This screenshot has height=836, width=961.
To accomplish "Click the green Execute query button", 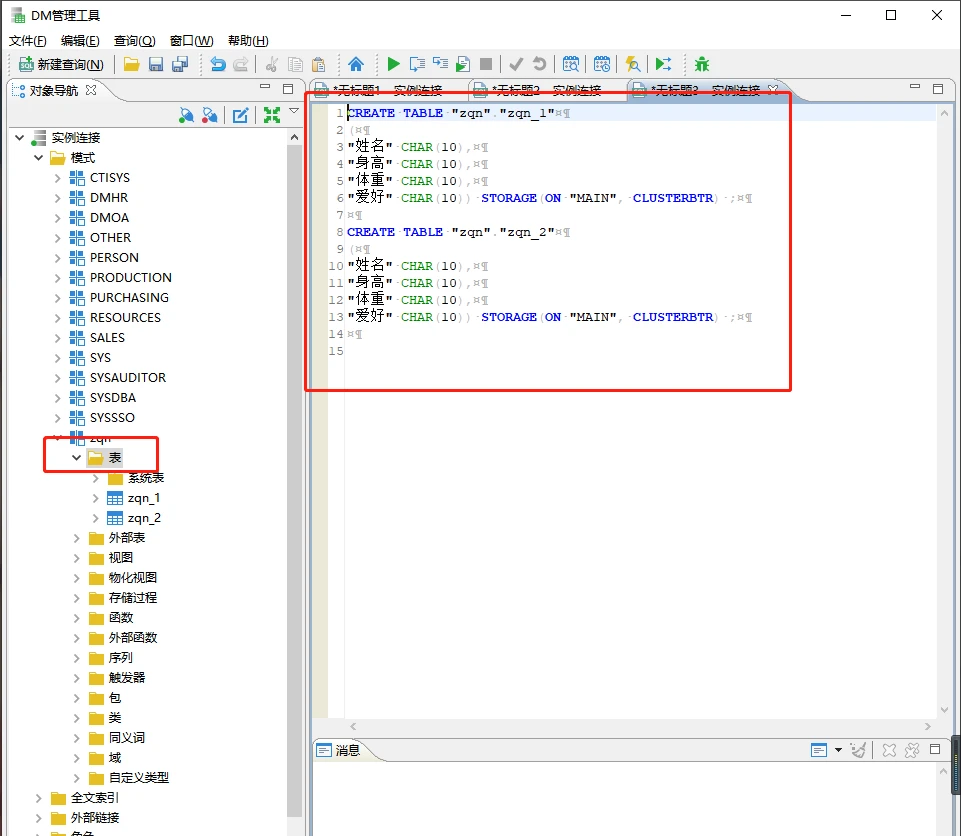I will point(394,64).
